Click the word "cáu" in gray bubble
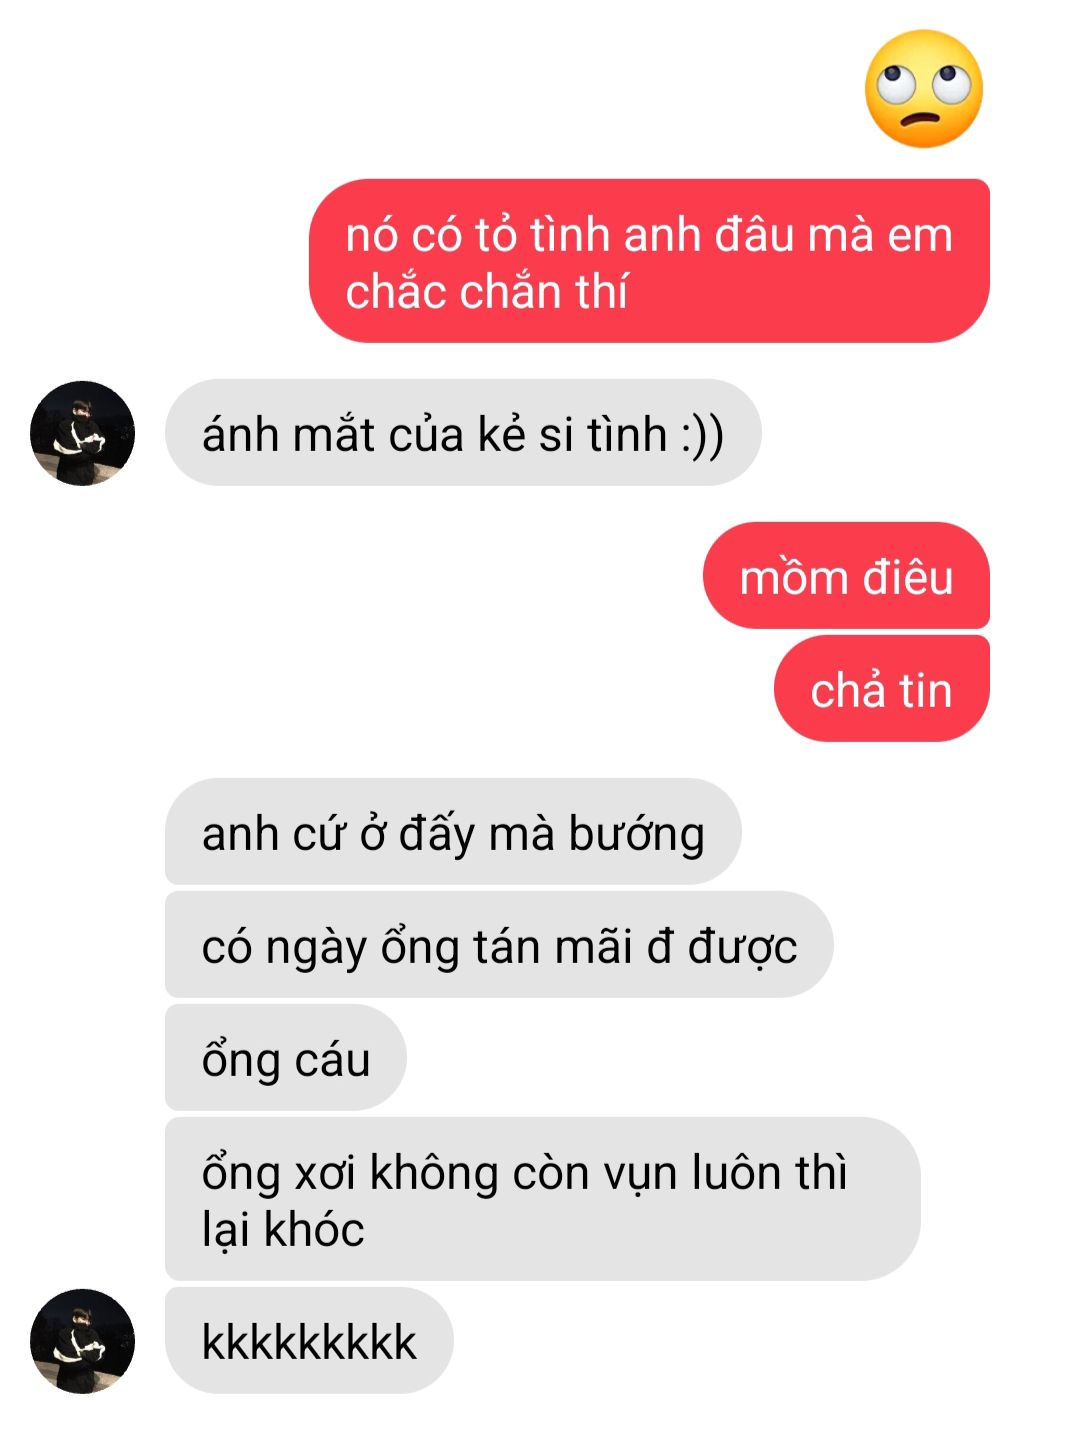 click(x=332, y=1061)
